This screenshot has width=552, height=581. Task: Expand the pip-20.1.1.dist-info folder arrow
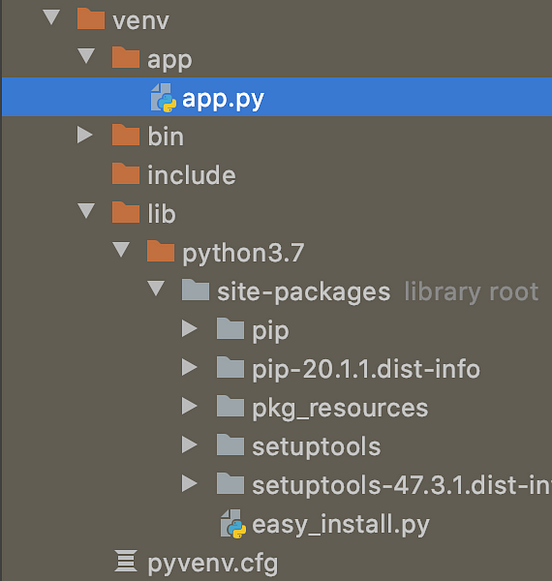pos(189,367)
